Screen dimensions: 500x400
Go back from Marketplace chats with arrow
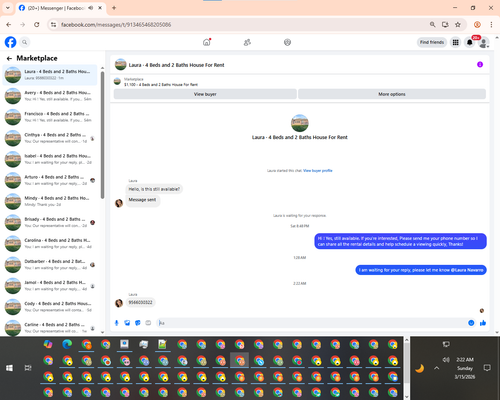pos(9,59)
